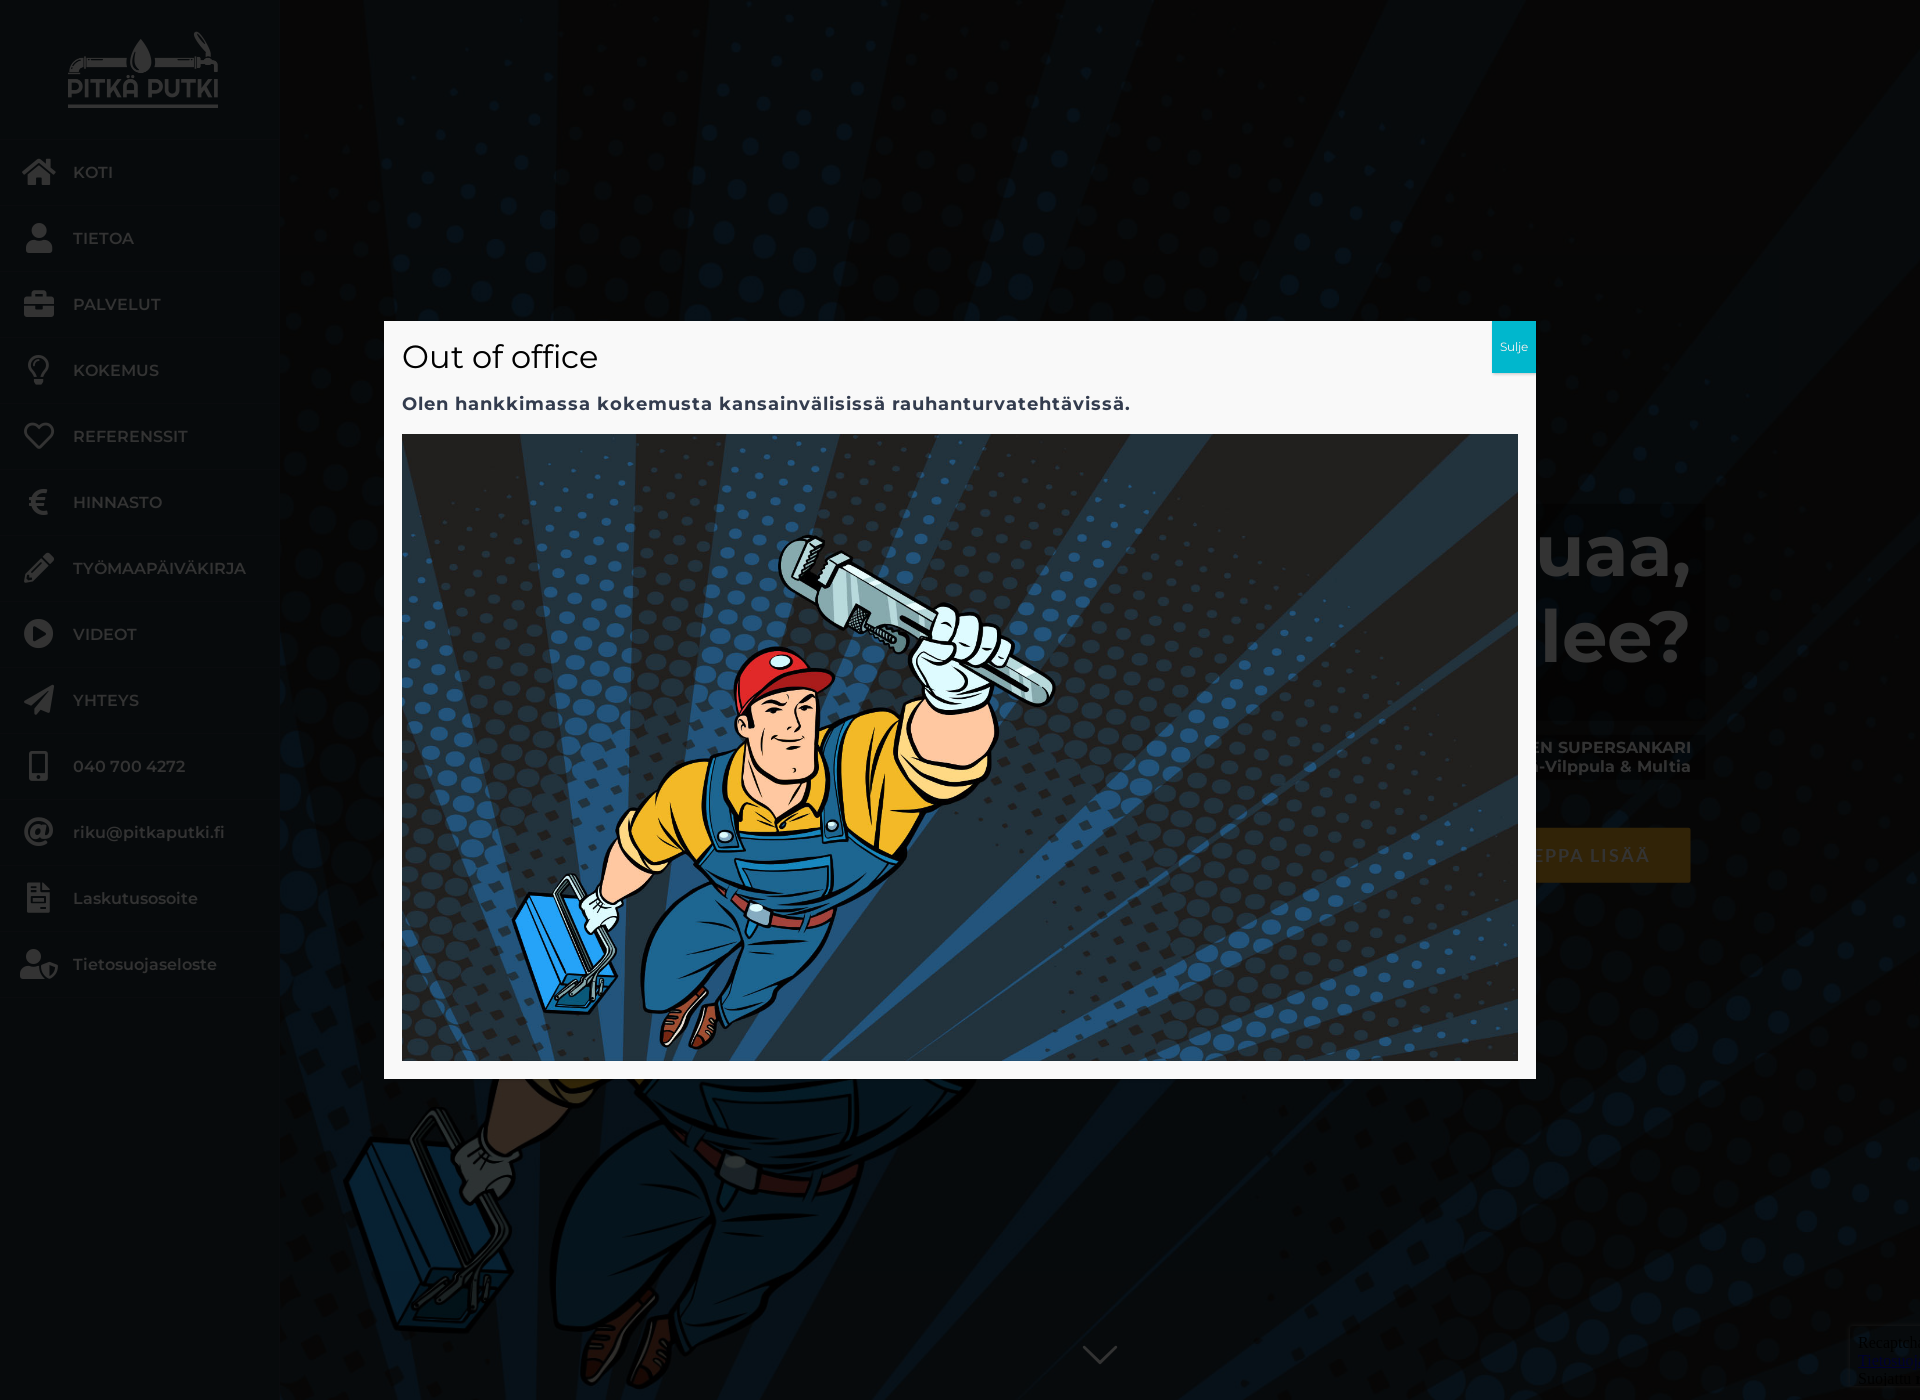Image resolution: width=1920 pixels, height=1400 pixels.
Task: Click the riku@pitkaputki.fi email link
Action: click(149, 832)
